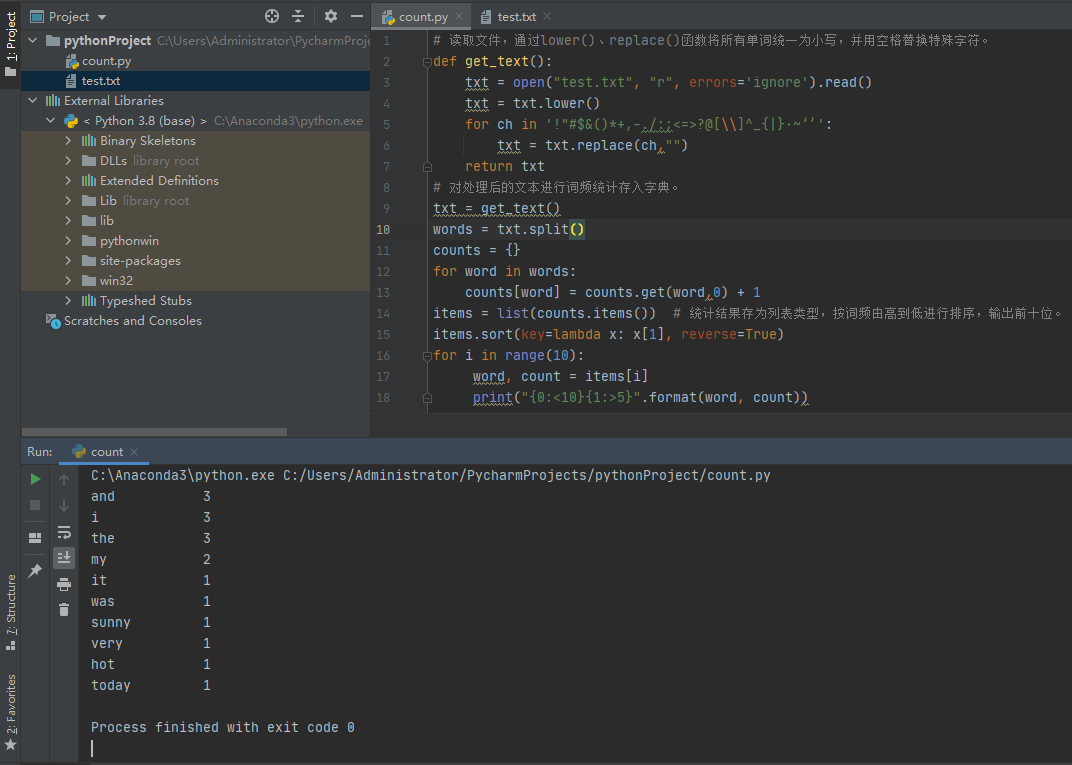Click line number 10 in the gutter
Screen dimensions: 1072x765
tap(383, 230)
